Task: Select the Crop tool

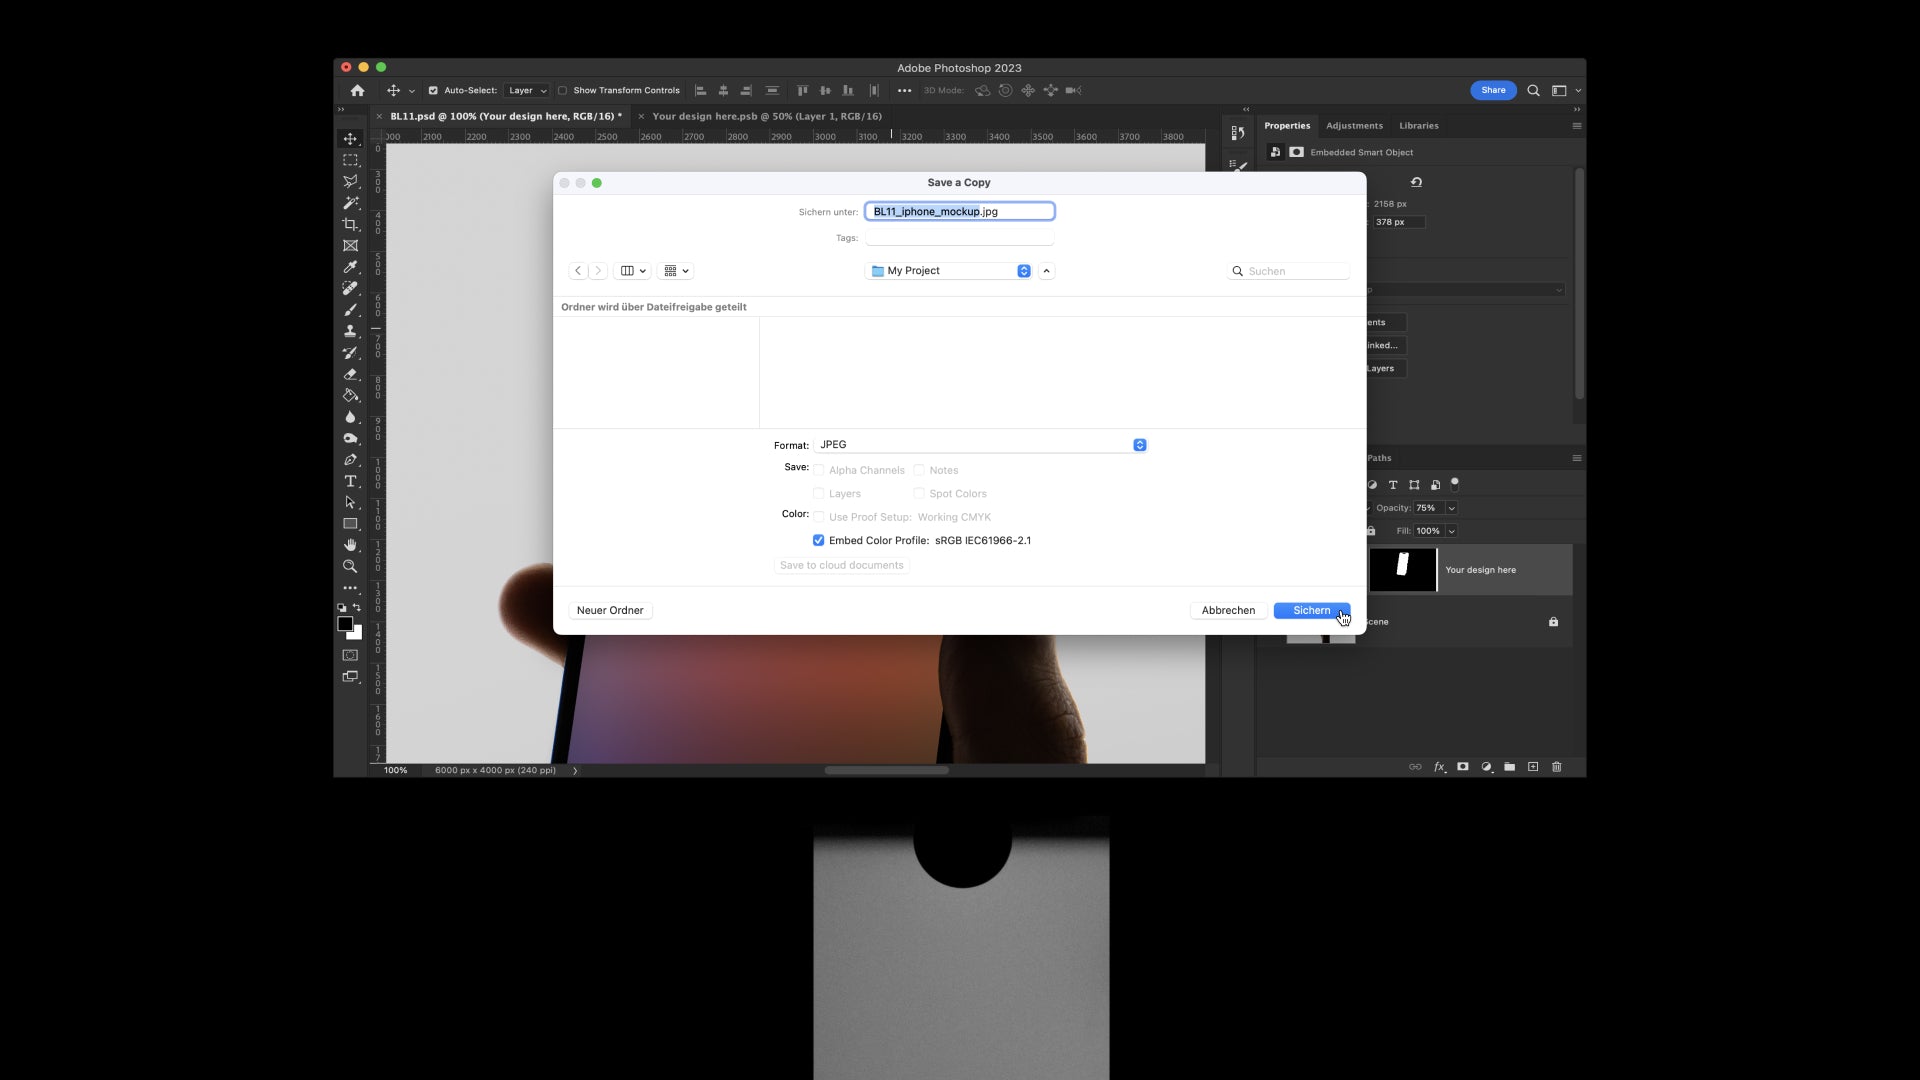Action: tap(351, 224)
